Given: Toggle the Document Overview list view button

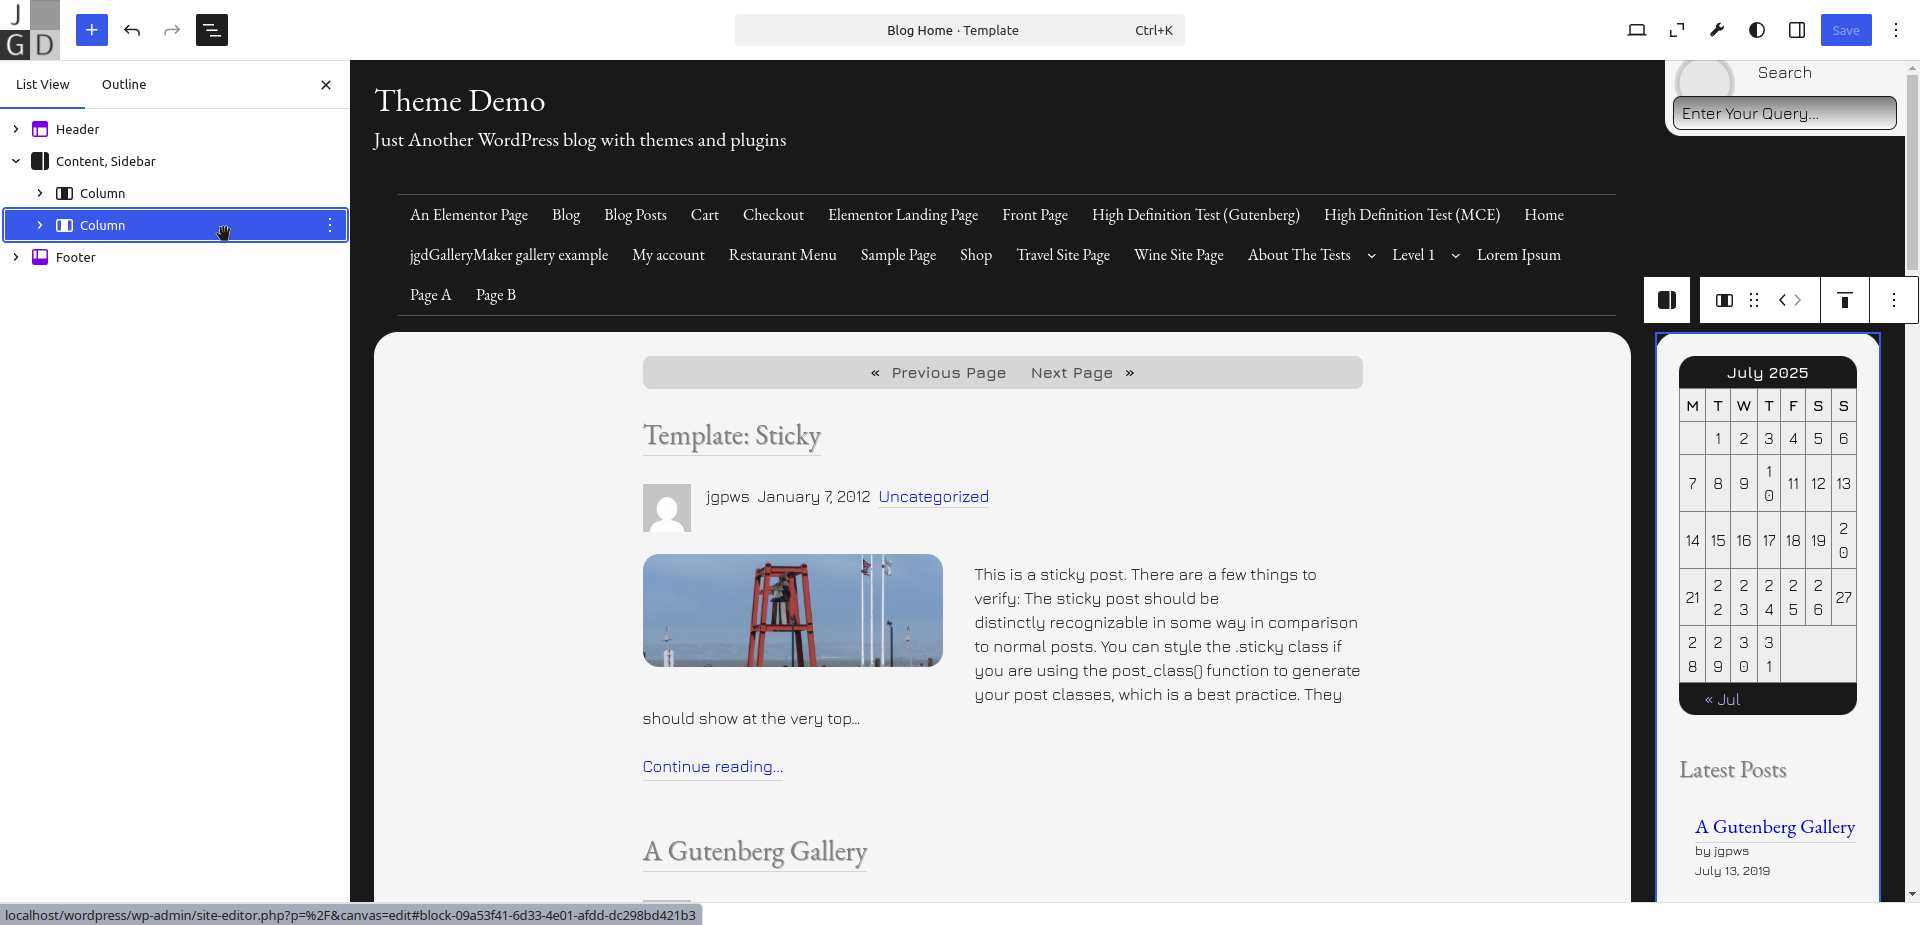Looking at the screenshot, I should click(212, 30).
